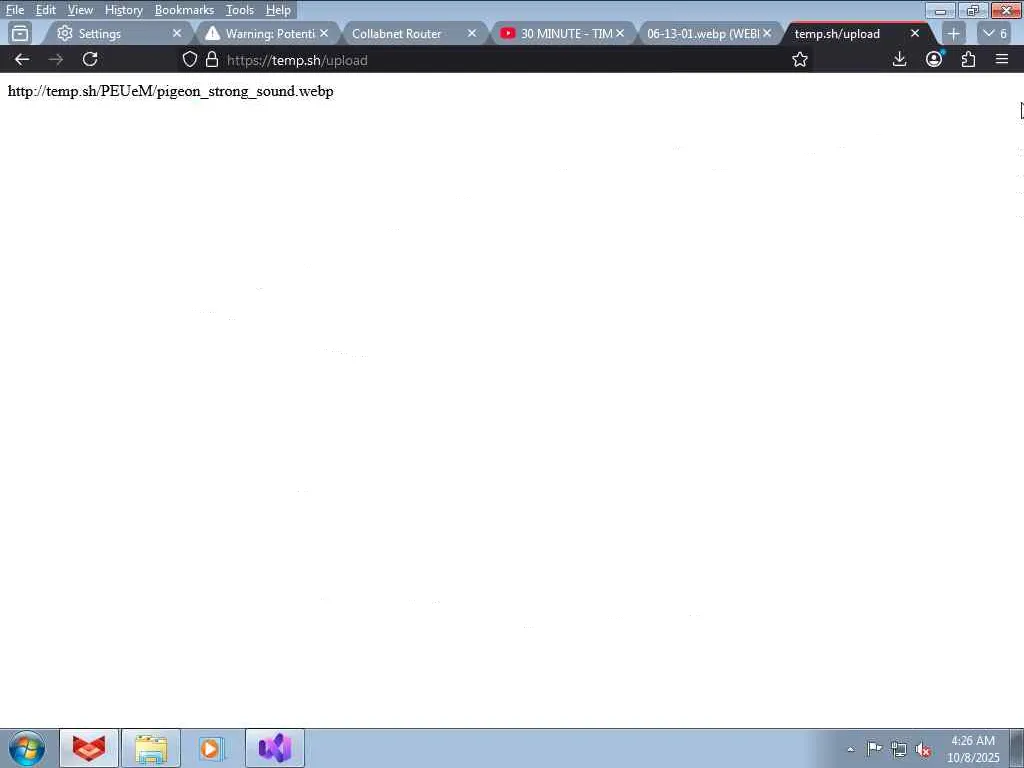Open the Firefox account menu
This screenshot has width=1024, height=768.
point(934,59)
